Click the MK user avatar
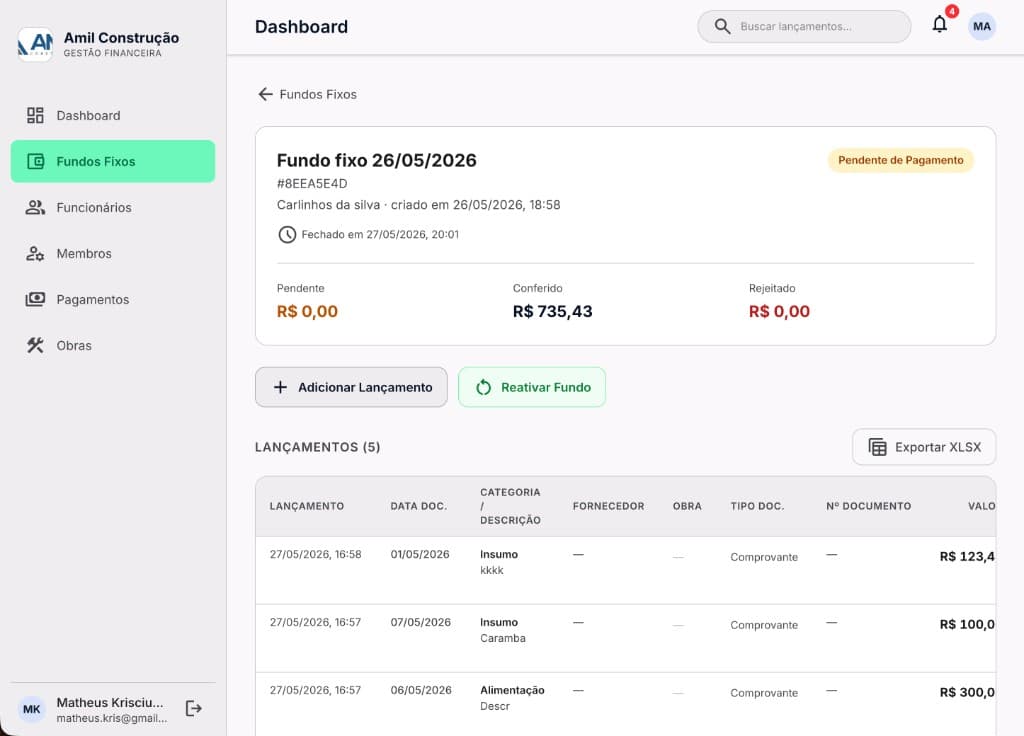Image resolution: width=1024 pixels, height=736 pixels. click(31, 709)
